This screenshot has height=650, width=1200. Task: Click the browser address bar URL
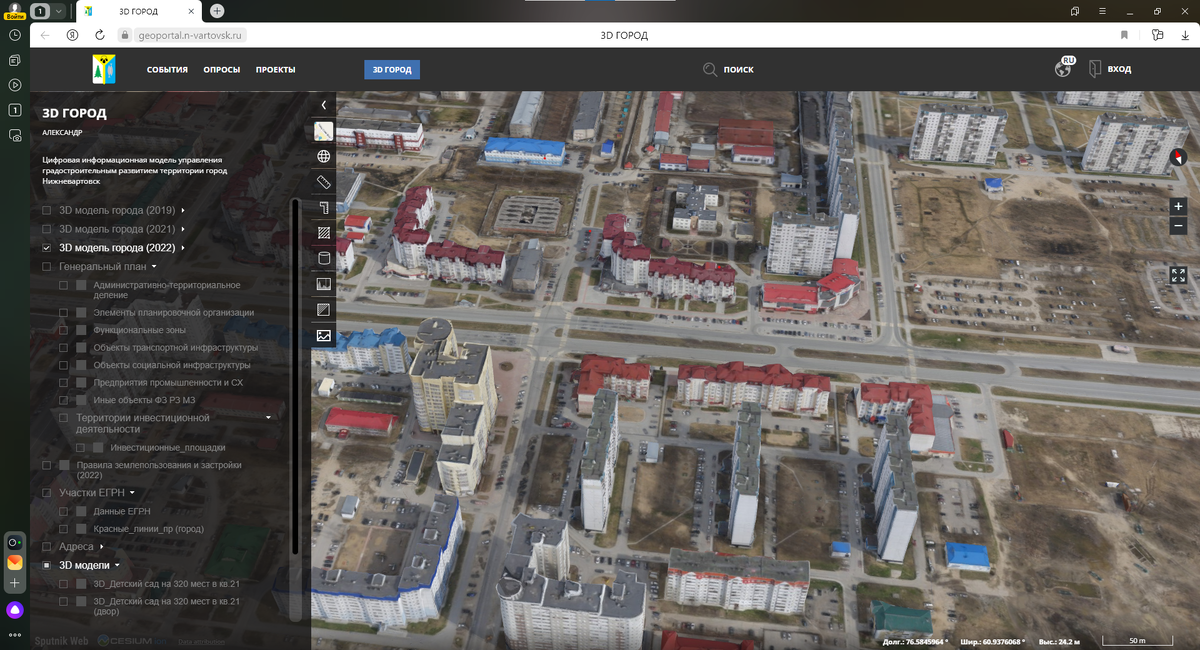point(192,35)
